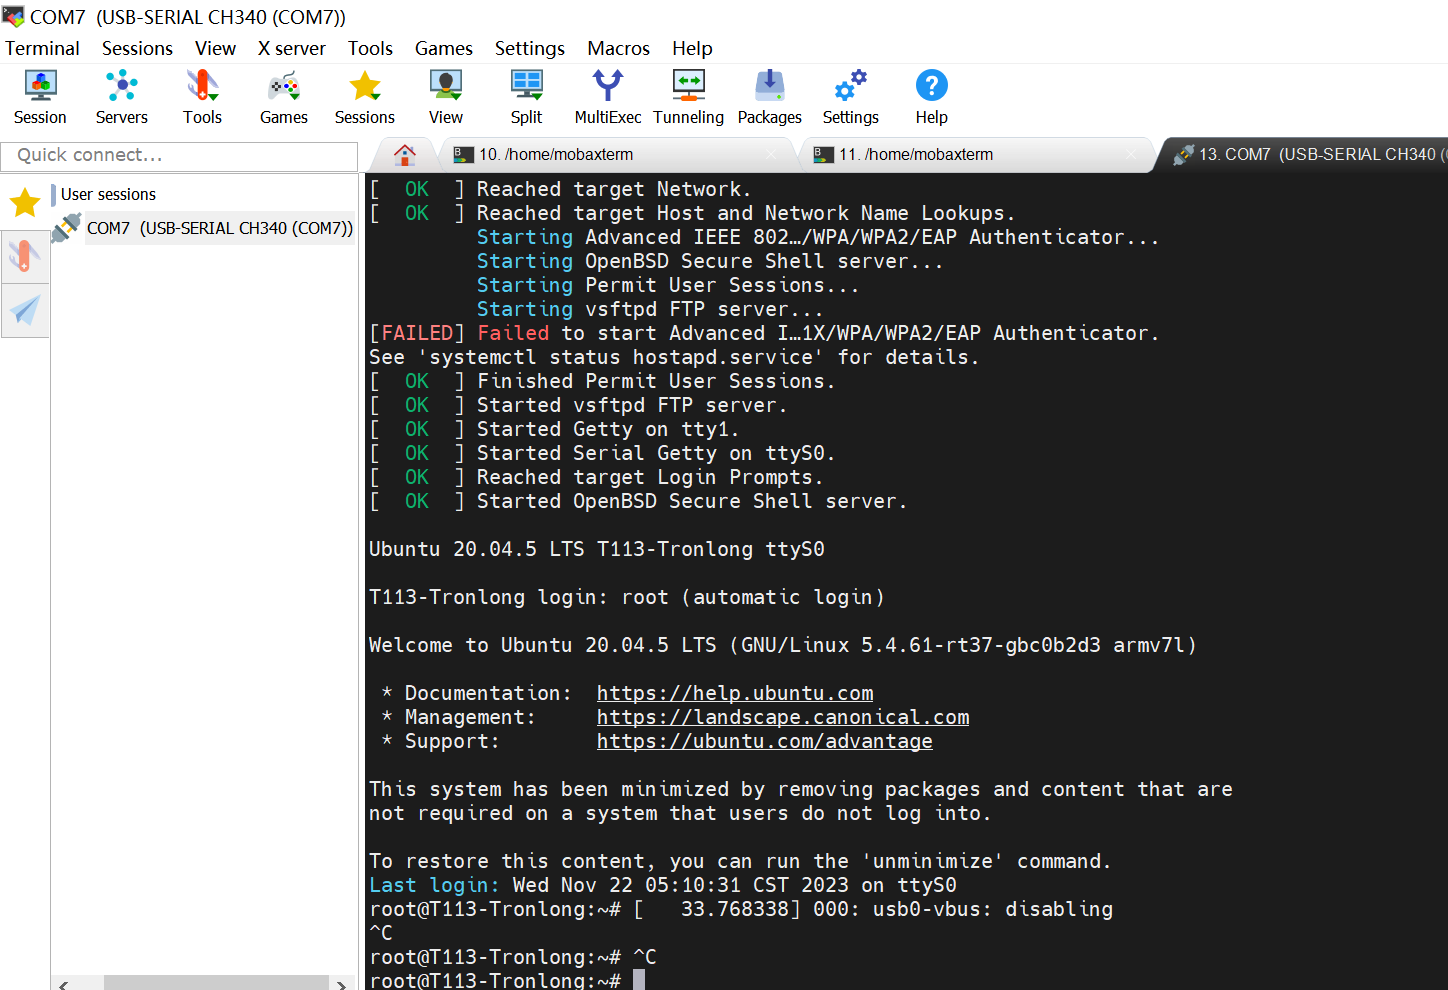Select the COM7 USB-SERIAL CH340 session
1448x990 pixels.
pos(219,228)
